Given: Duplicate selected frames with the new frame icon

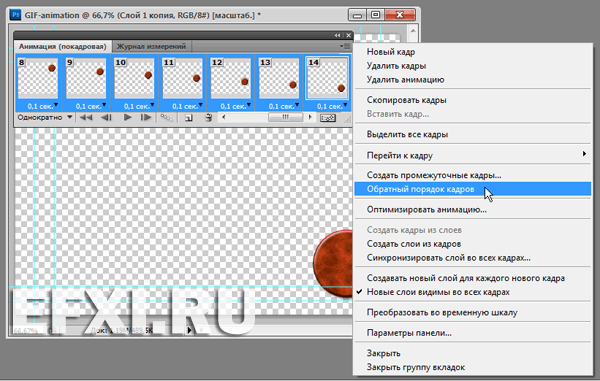Looking at the screenshot, I should pos(189,118).
